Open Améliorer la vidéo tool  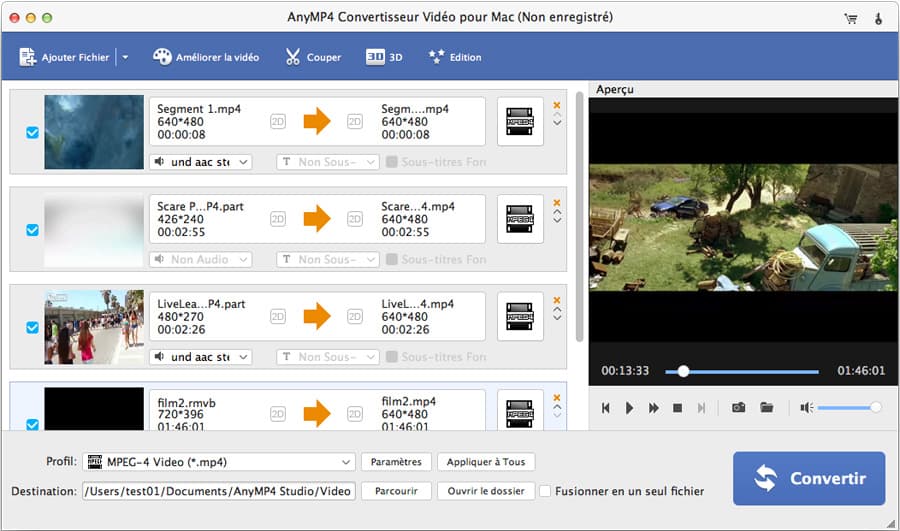tap(206, 57)
